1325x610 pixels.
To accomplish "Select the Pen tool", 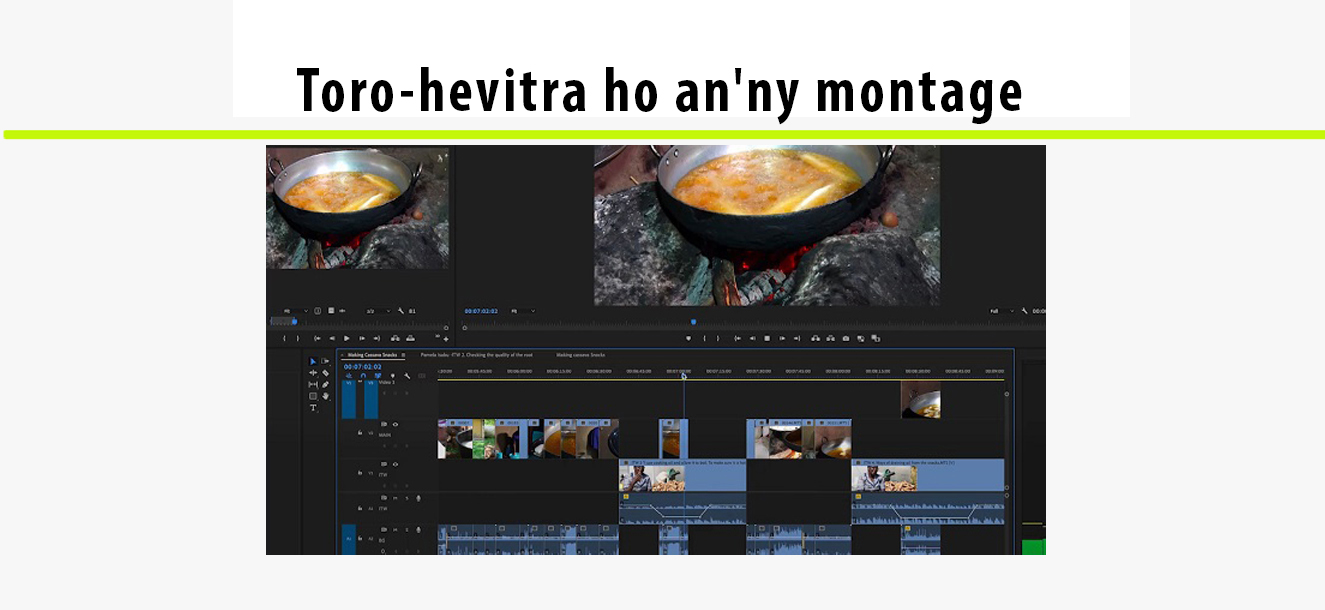I will [x=325, y=385].
